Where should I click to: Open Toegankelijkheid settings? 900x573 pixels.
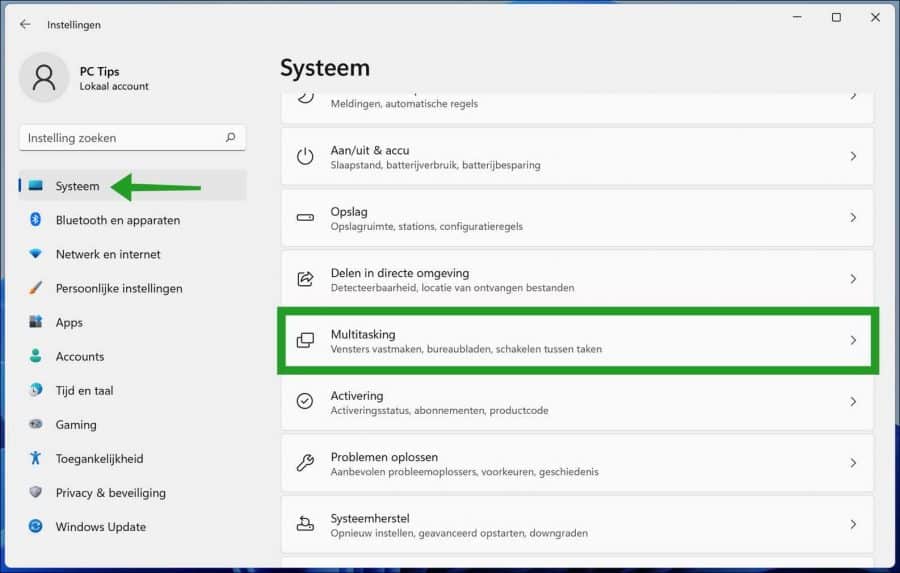133,458
